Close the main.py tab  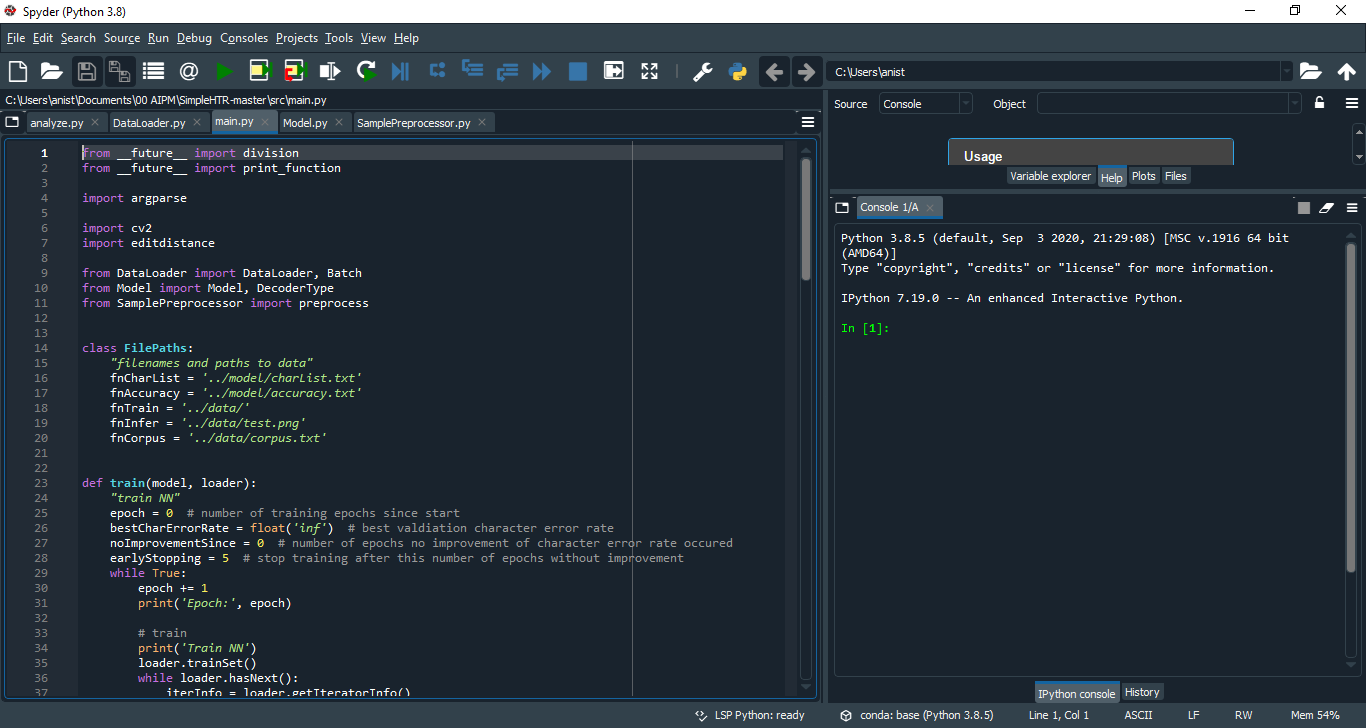tap(266, 121)
